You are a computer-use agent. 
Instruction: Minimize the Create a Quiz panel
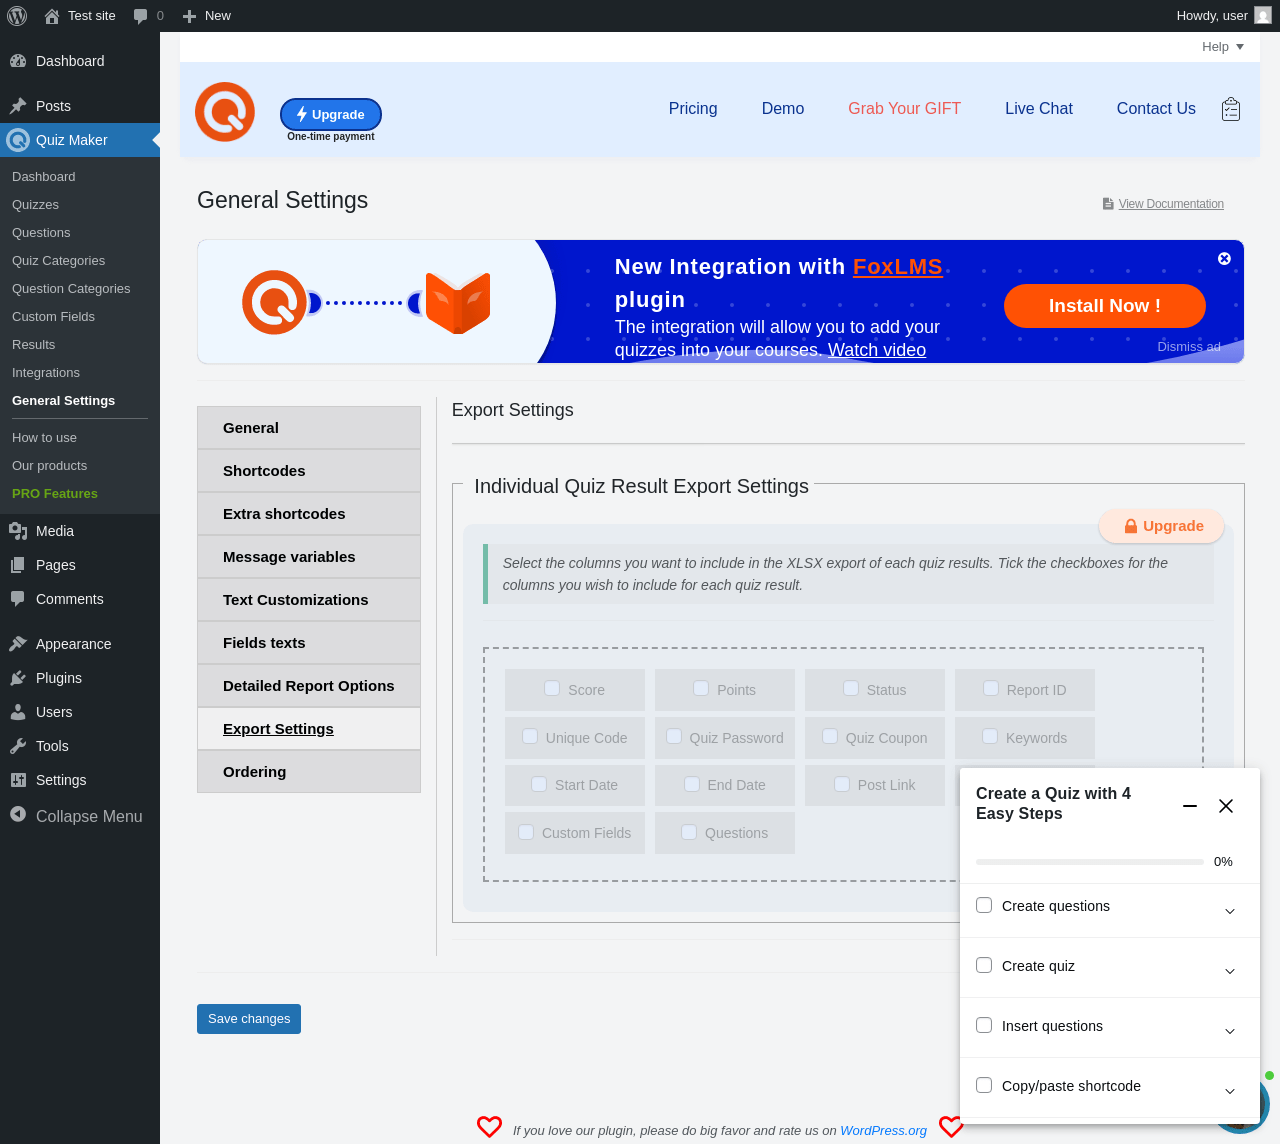click(1190, 806)
